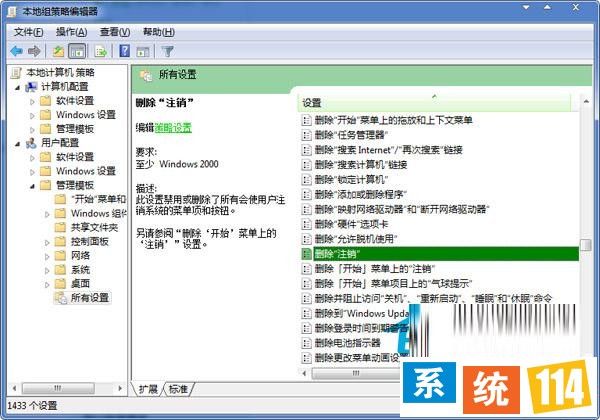Click the Back arrow toolbar icon
Image resolution: width=600 pixels, height=420 pixels.
[16, 51]
